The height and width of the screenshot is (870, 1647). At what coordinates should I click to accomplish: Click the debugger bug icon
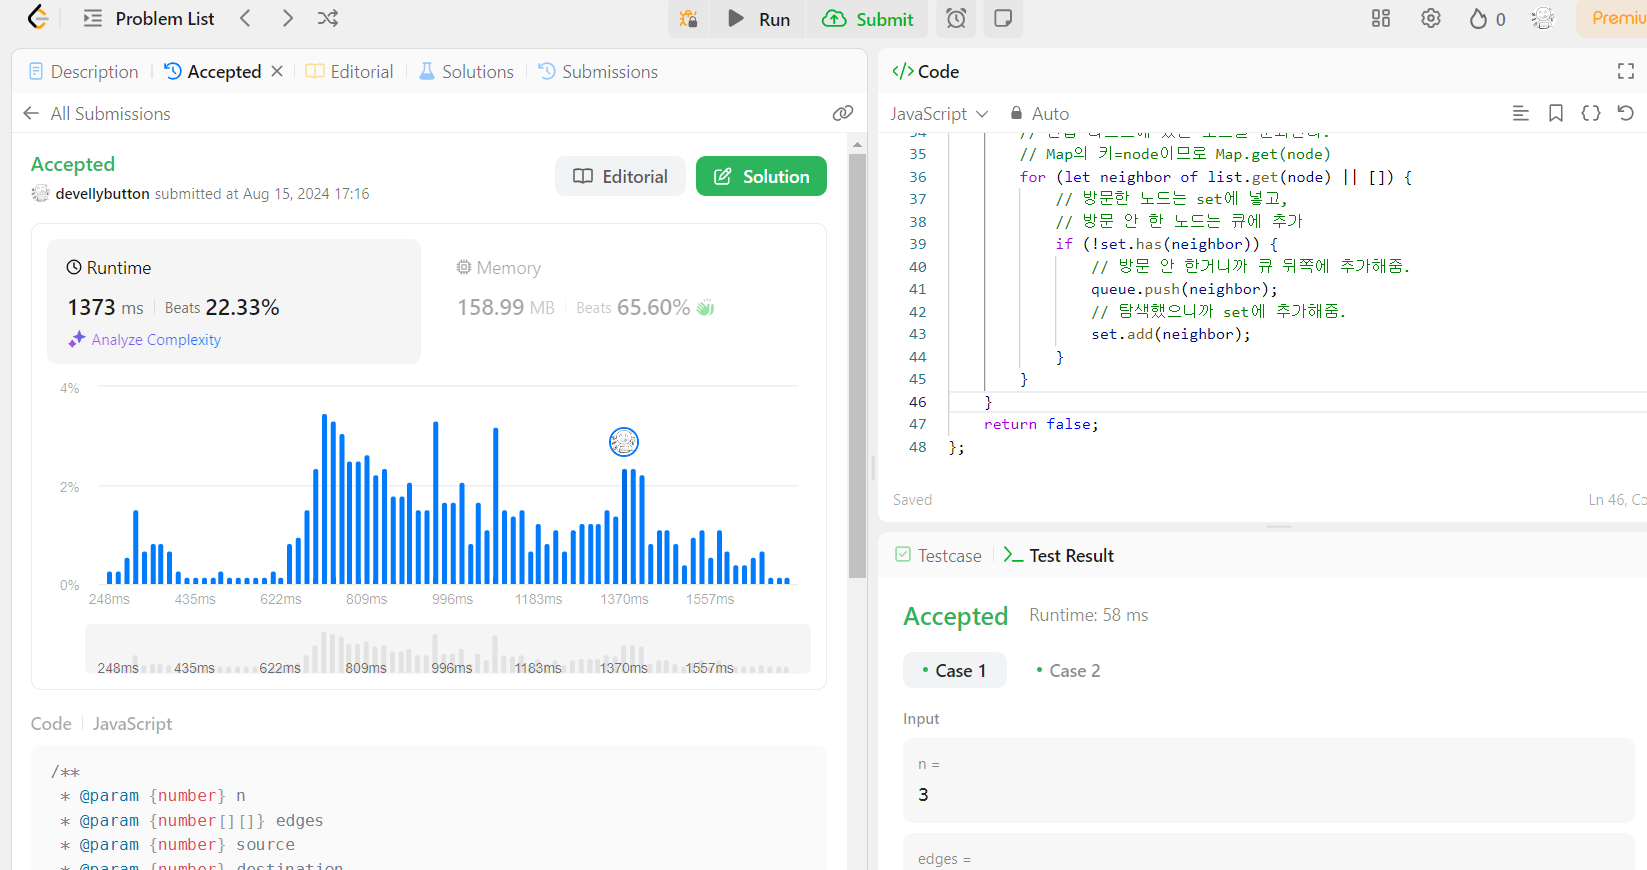pyautogui.click(x=688, y=19)
